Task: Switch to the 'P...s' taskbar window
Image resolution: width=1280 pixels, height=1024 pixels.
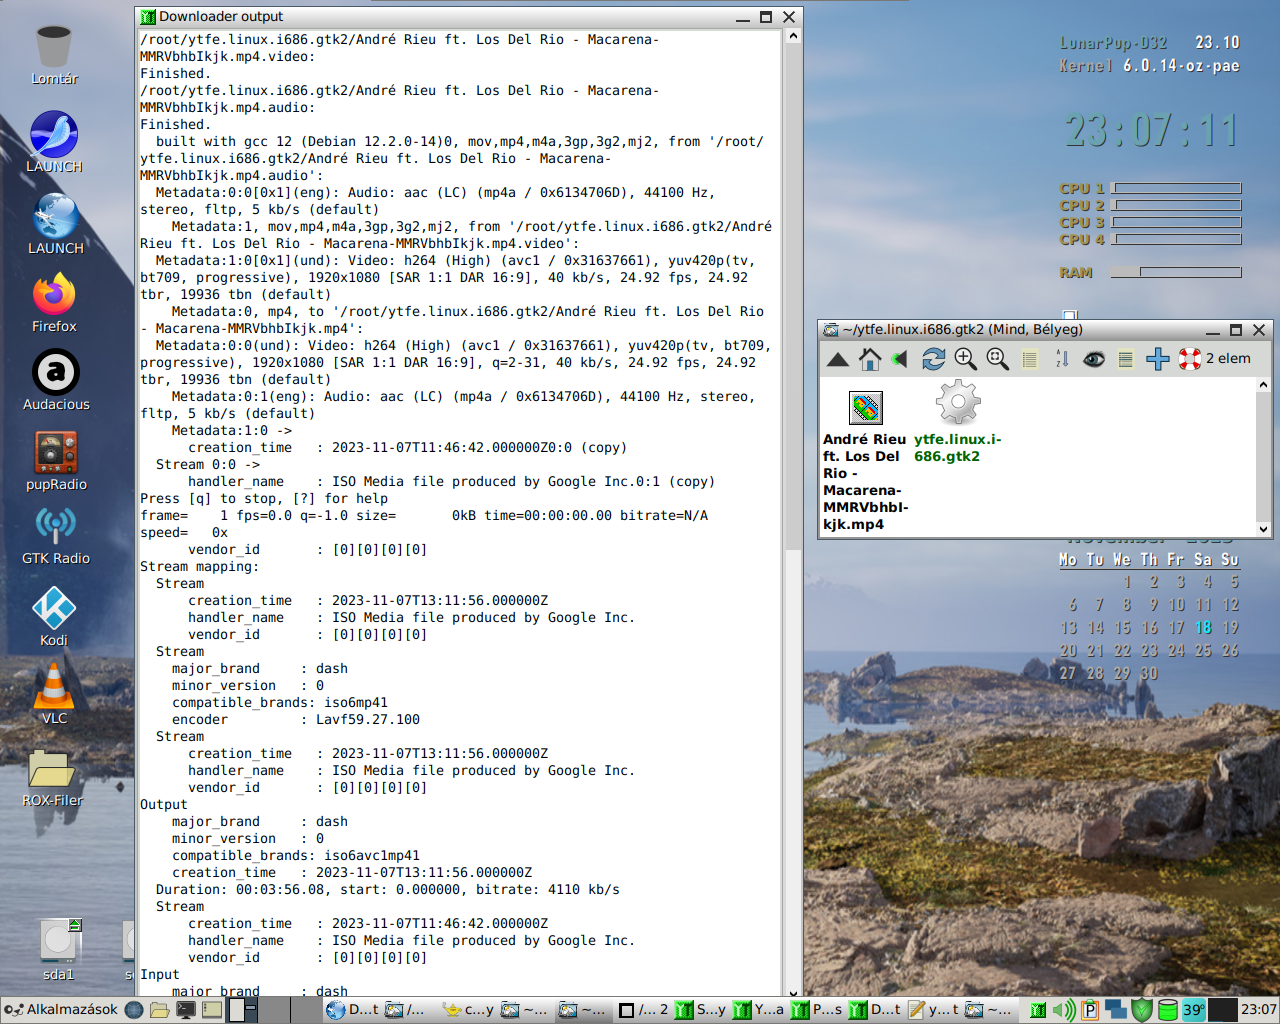Action: click(816, 1010)
